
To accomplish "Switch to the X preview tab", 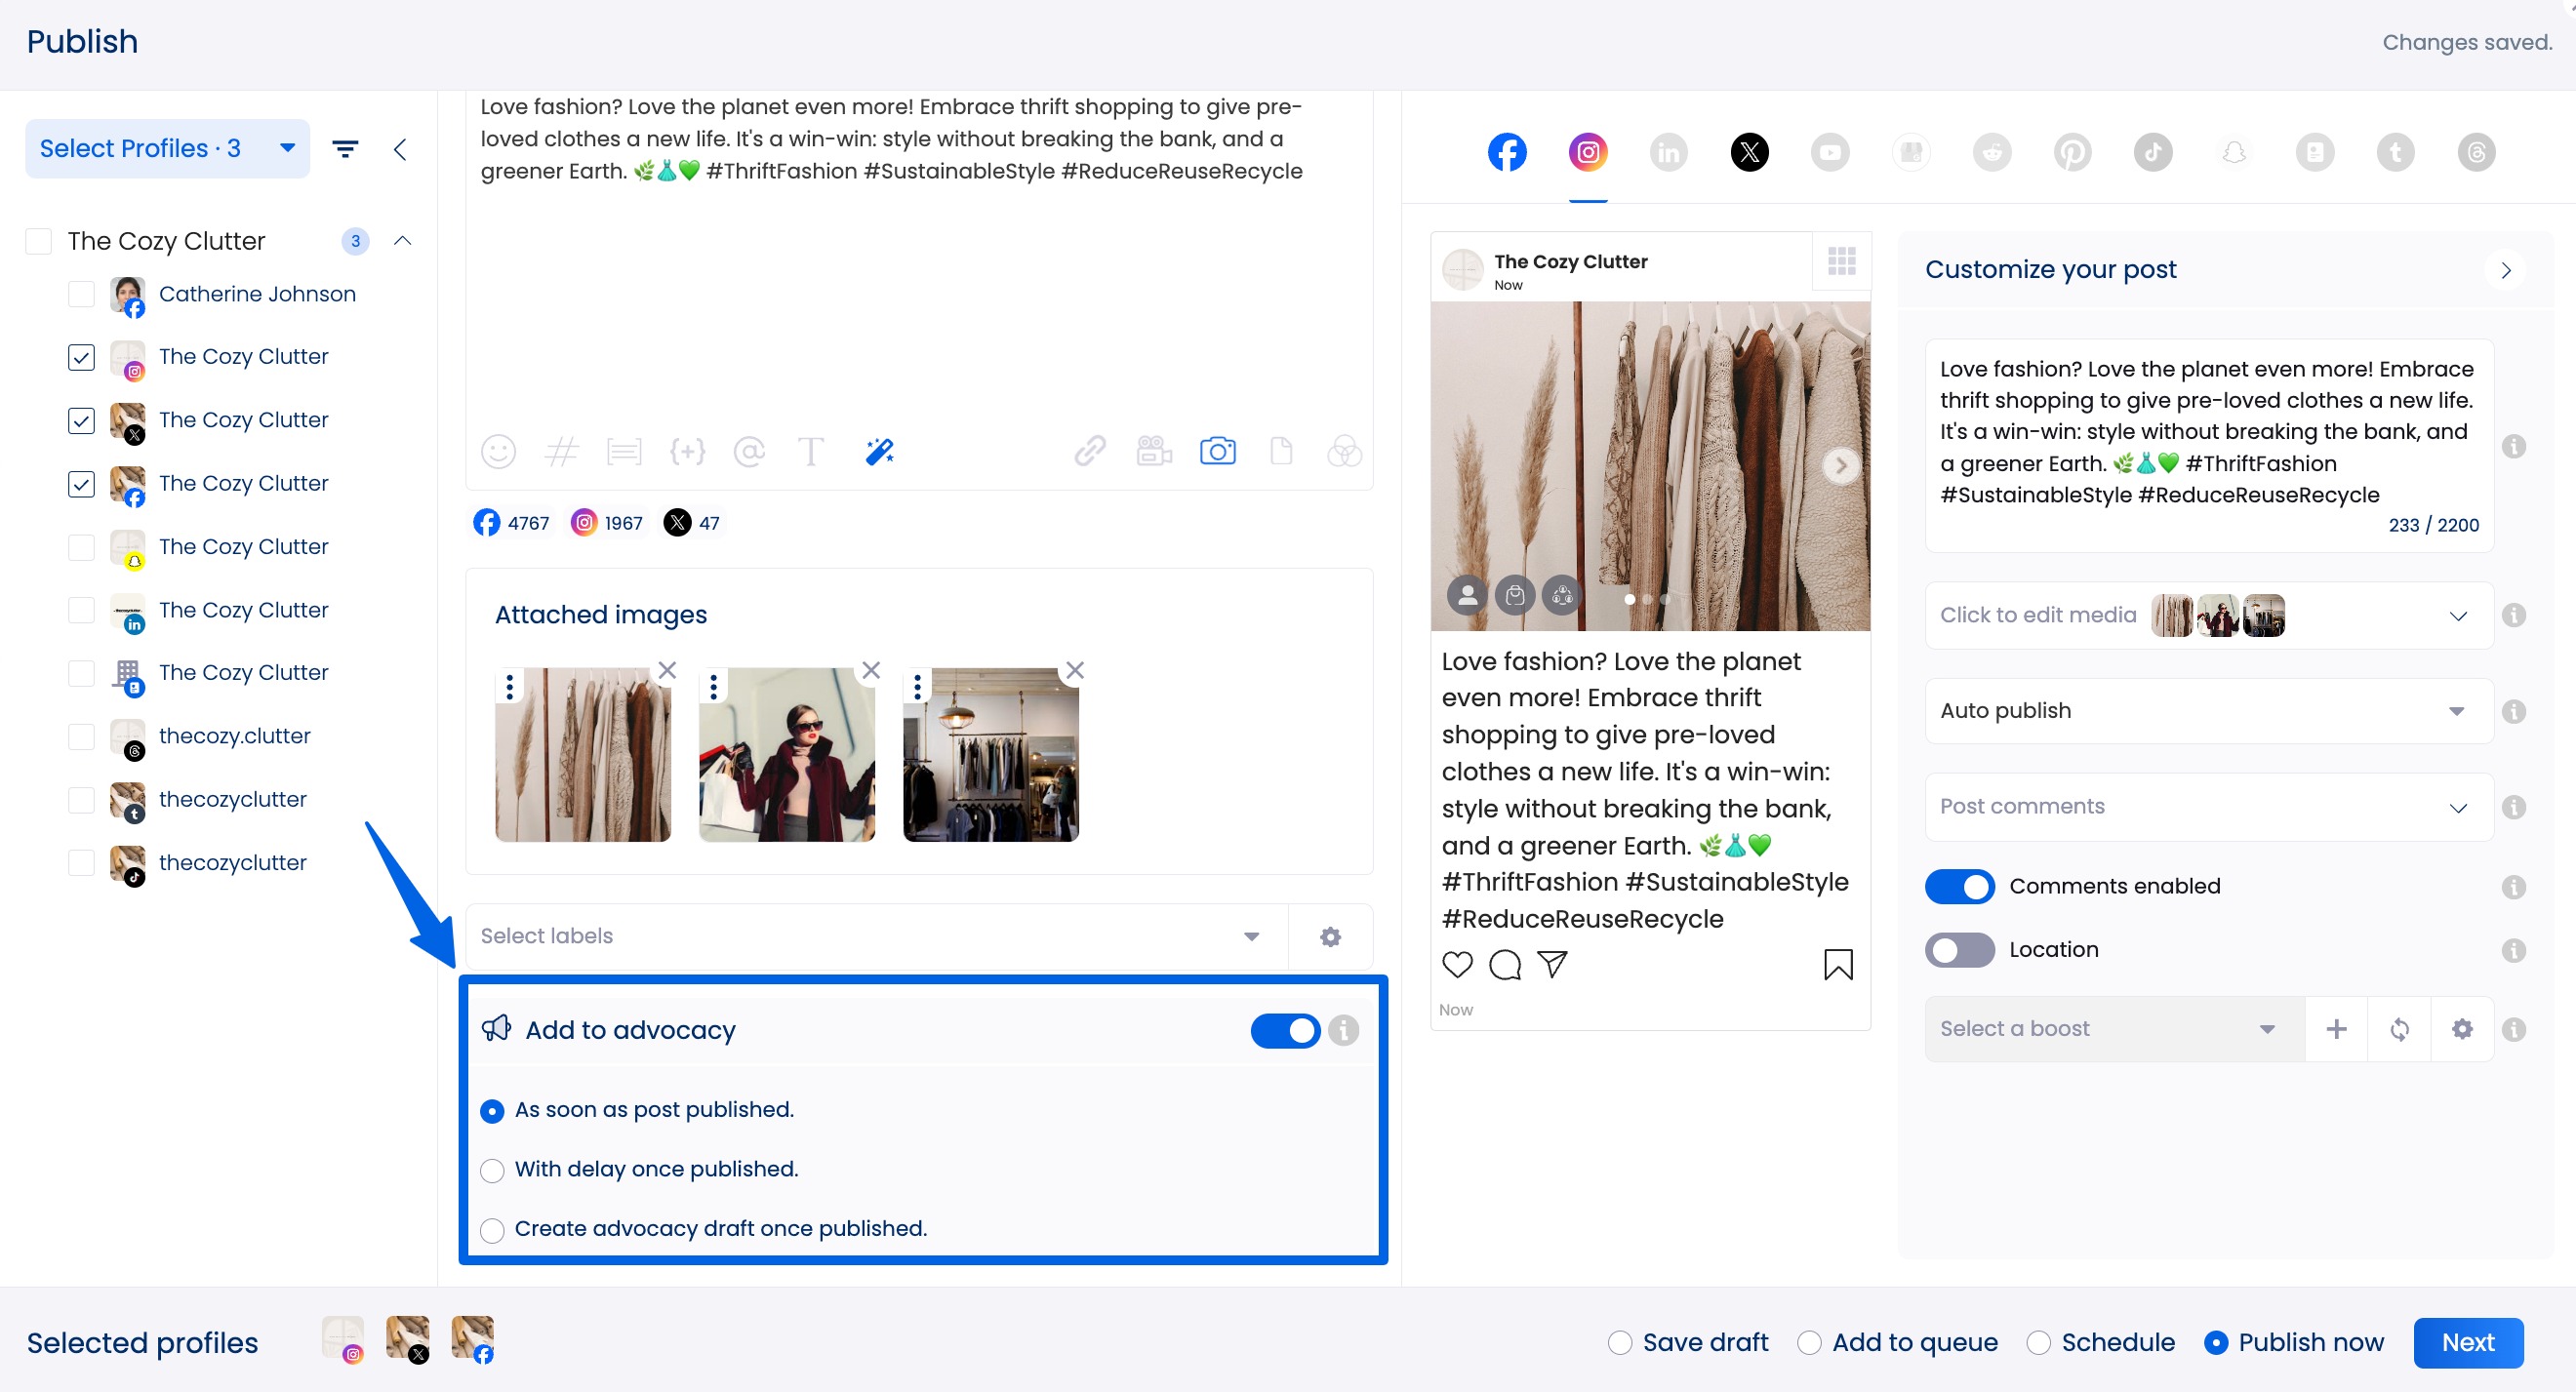I will click(x=1750, y=152).
